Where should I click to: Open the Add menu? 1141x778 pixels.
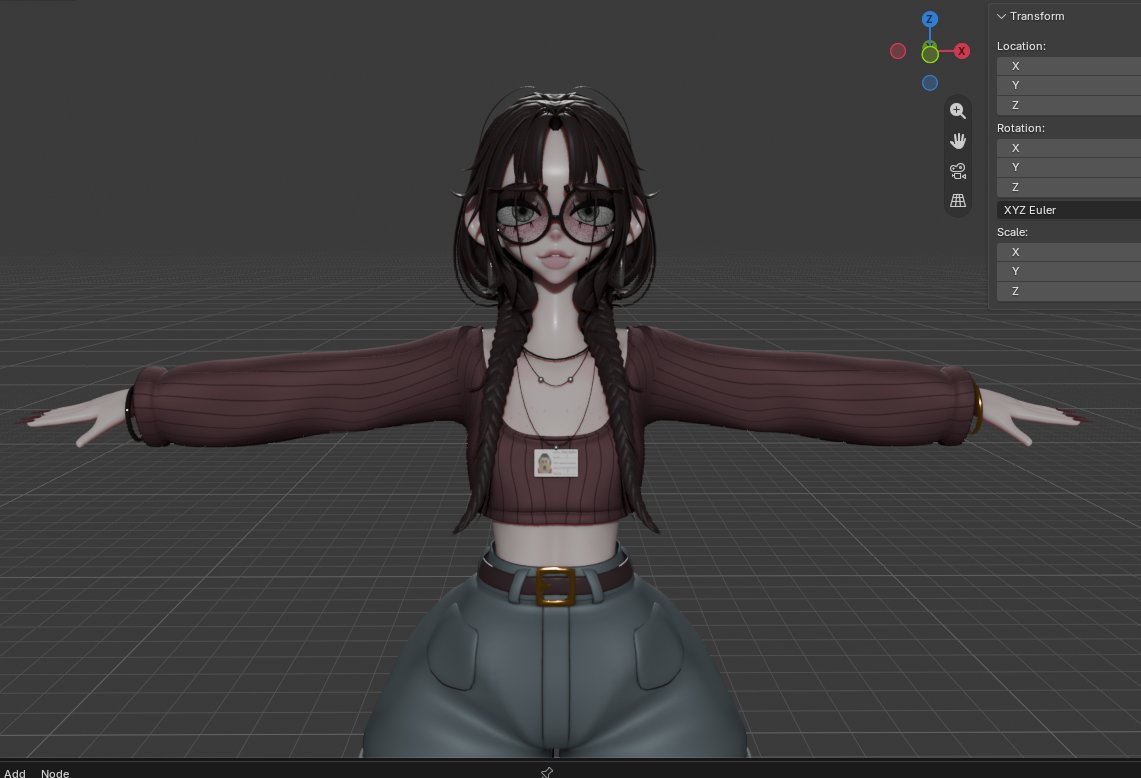pyautogui.click(x=15, y=773)
